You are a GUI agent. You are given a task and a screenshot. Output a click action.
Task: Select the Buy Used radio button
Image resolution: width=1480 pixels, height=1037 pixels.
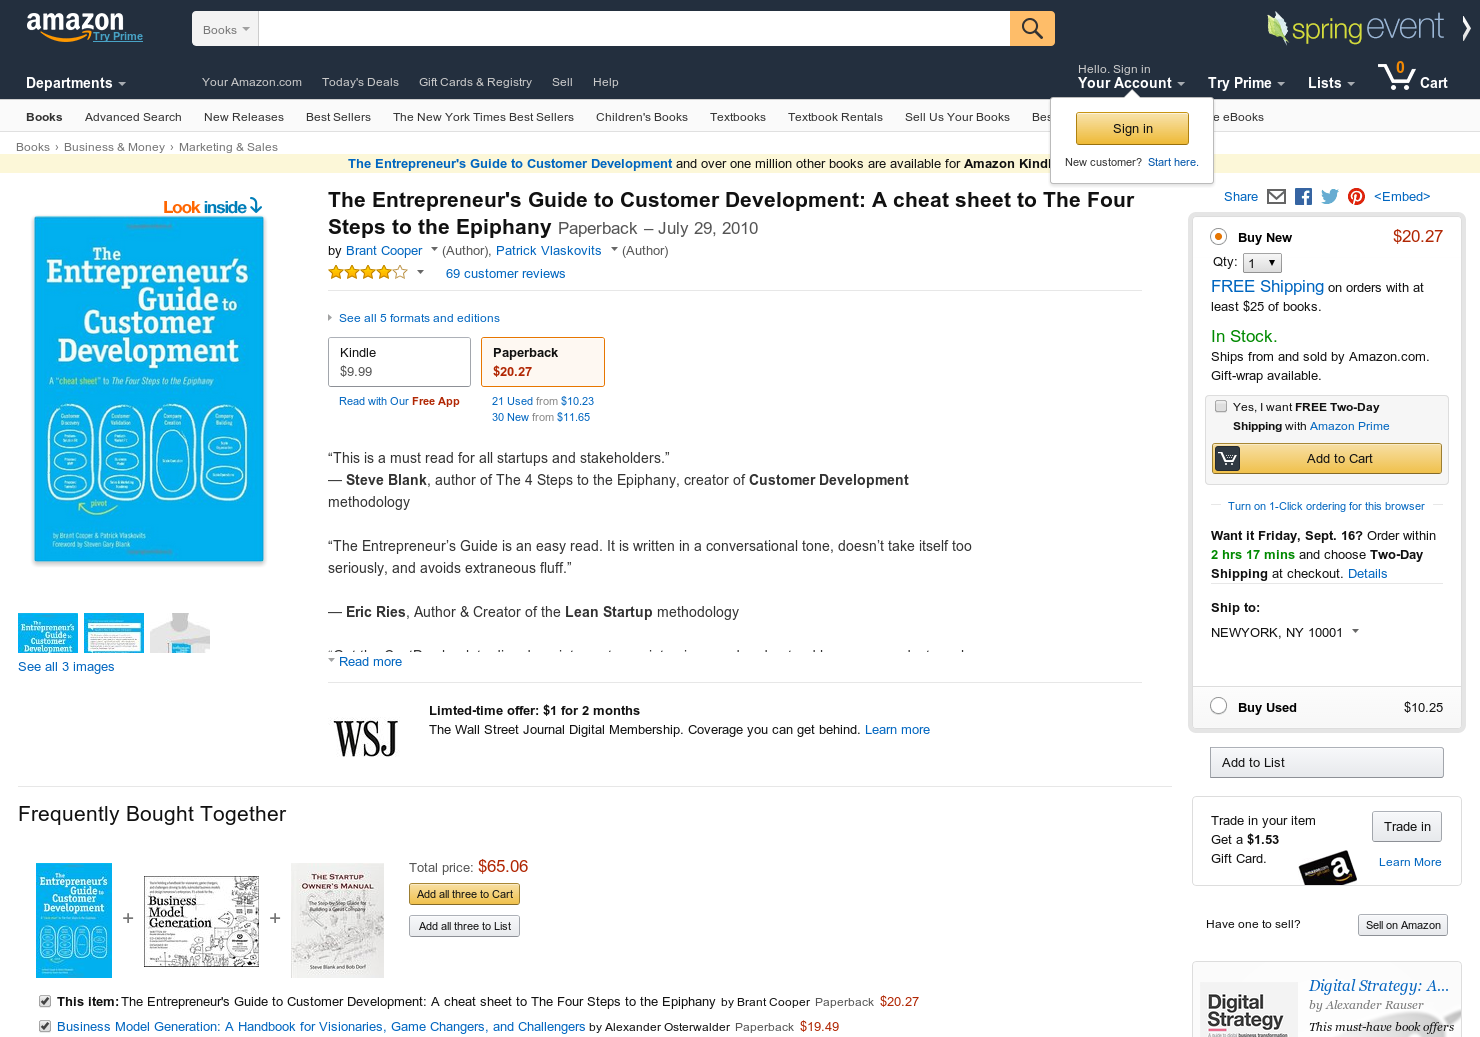1218,706
